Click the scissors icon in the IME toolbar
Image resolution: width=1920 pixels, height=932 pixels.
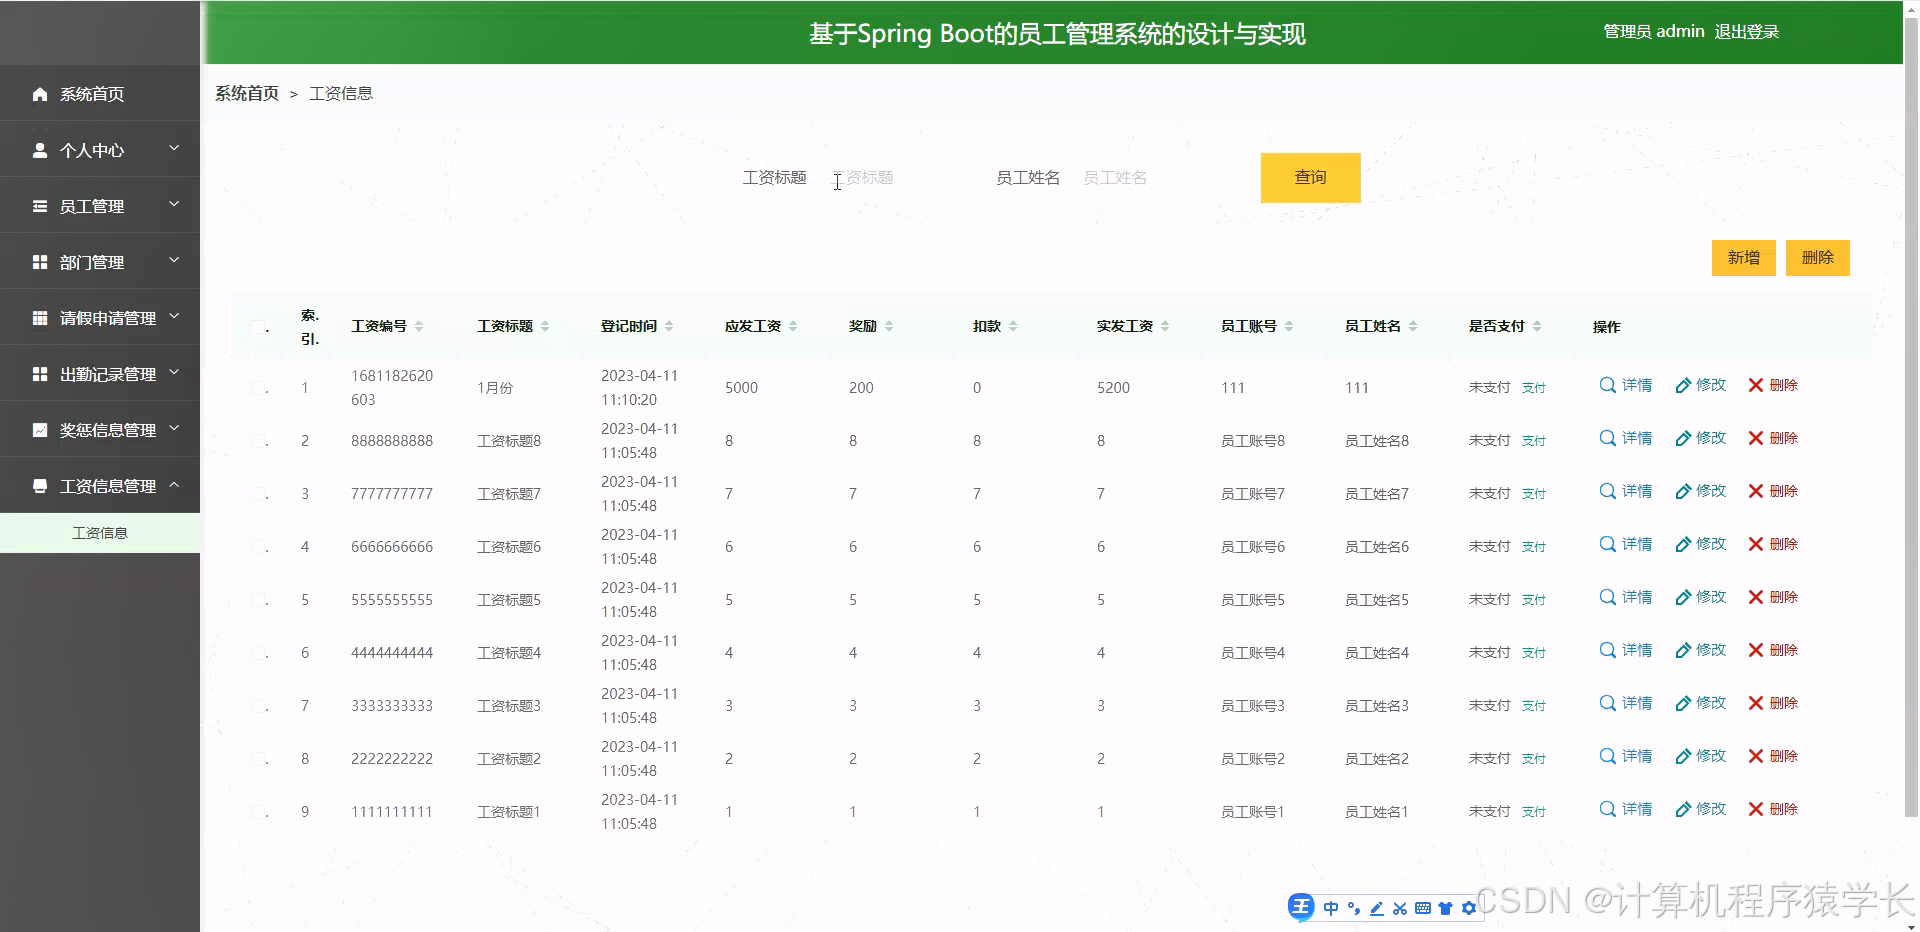click(x=1399, y=908)
